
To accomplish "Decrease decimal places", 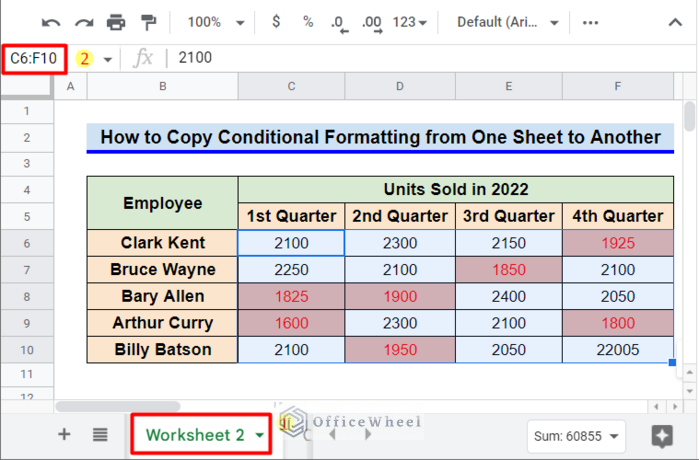I will [x=339, y=22].
